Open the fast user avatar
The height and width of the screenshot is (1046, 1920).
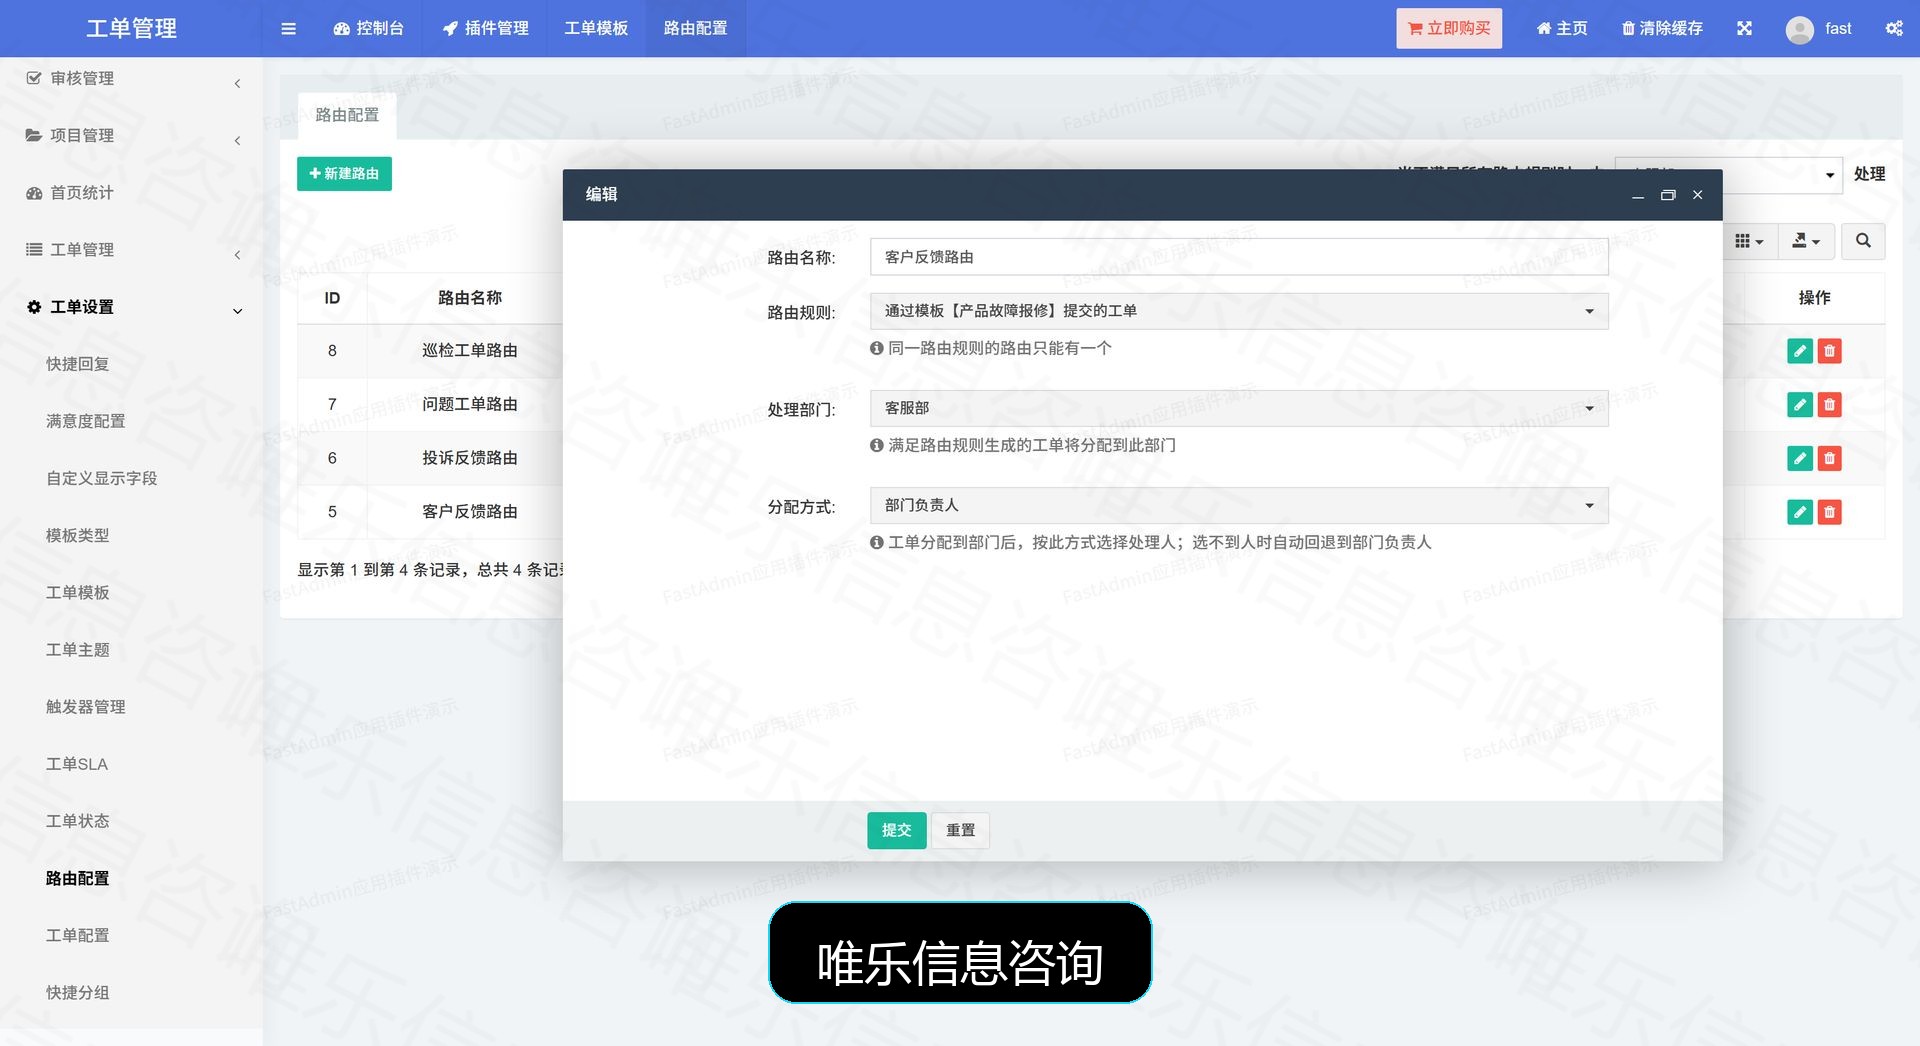pyautogui.click(x=1799, y=29)
